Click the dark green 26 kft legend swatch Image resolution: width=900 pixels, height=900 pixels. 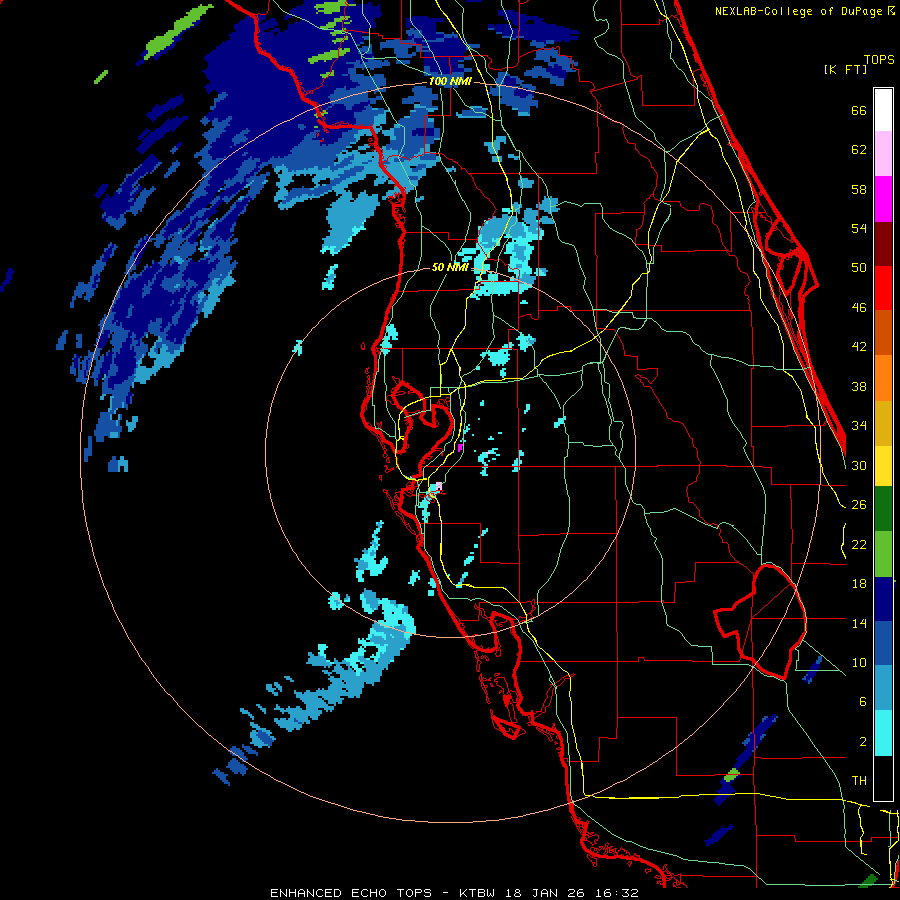[x=883, y=509]
